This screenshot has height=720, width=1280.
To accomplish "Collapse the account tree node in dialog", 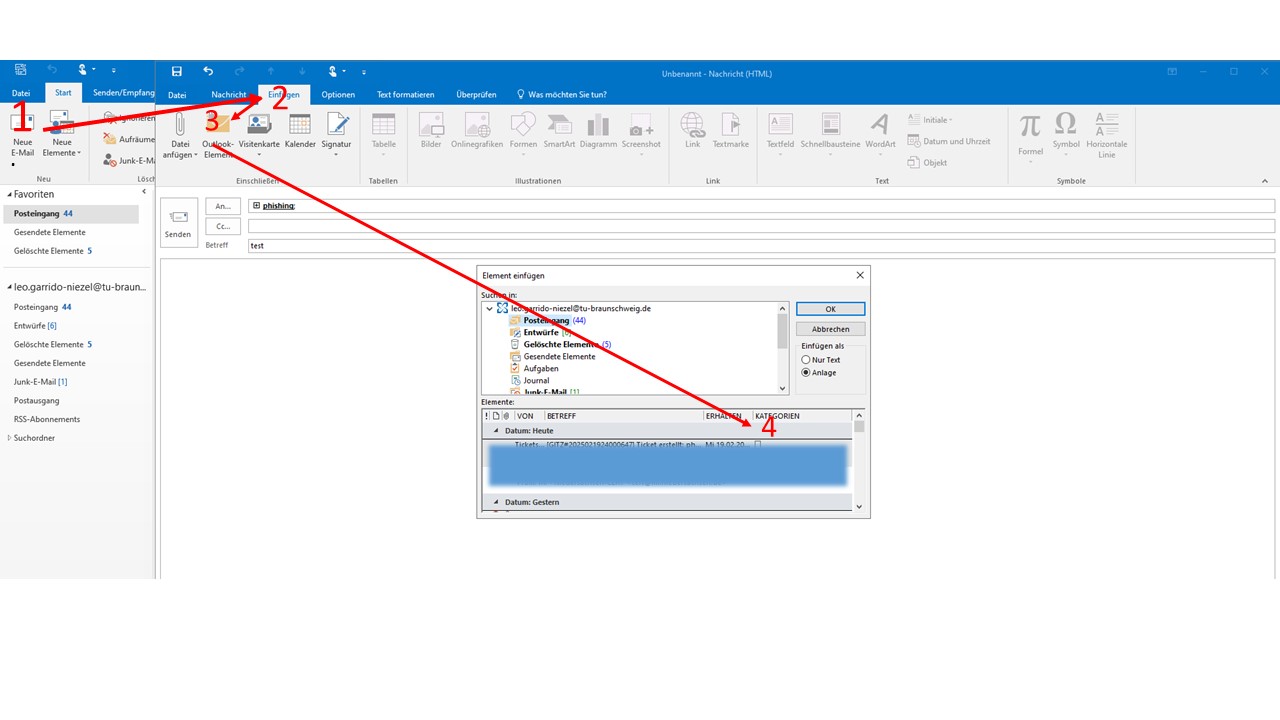I will (x=489, y=309).
